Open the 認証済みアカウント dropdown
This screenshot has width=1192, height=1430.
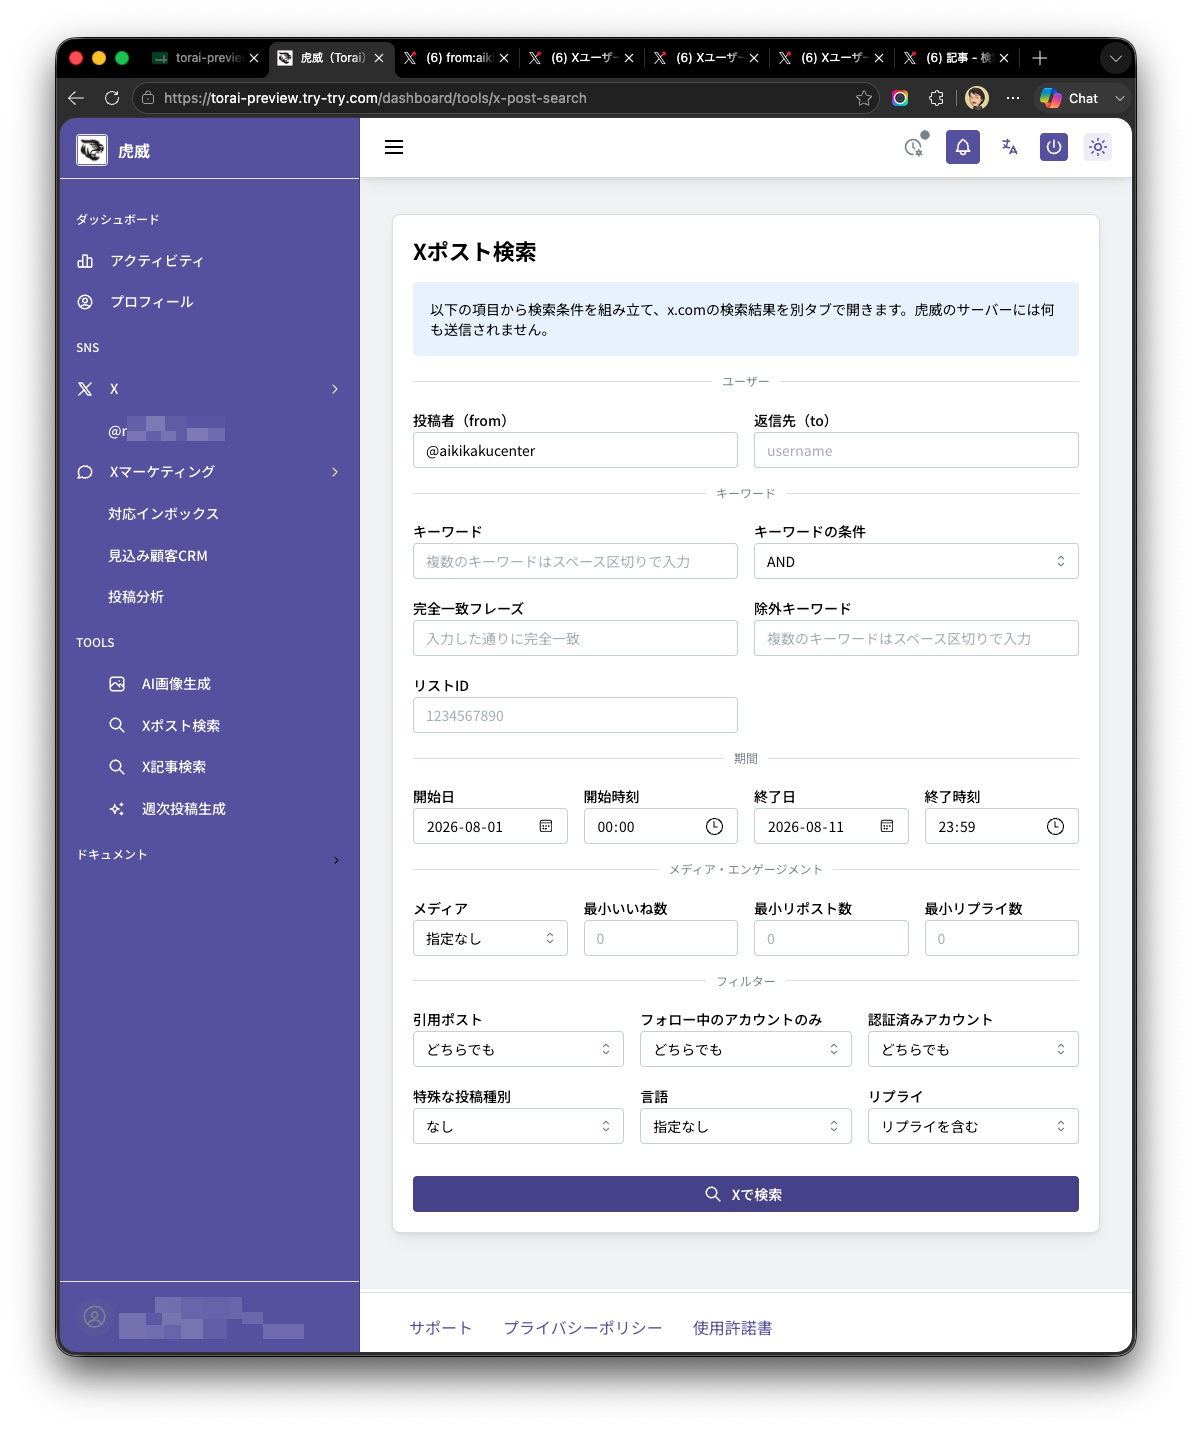pyautogui.click(x=973, y=1049)
